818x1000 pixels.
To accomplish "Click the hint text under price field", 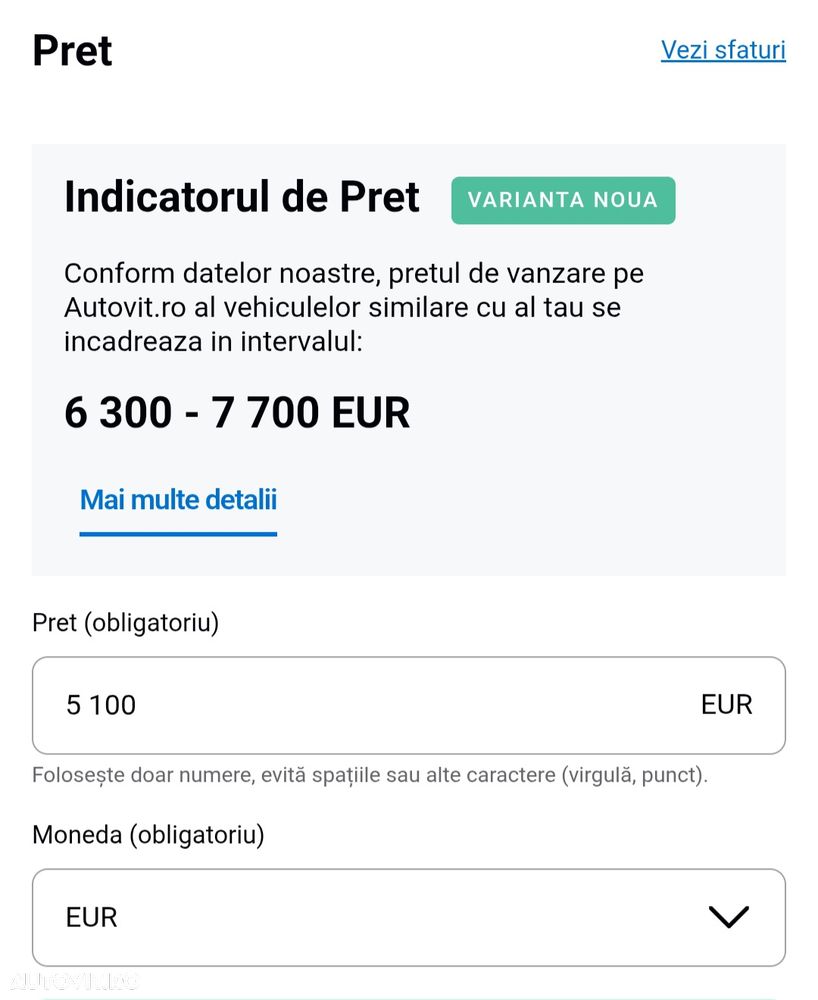I will tap(369, 775).
